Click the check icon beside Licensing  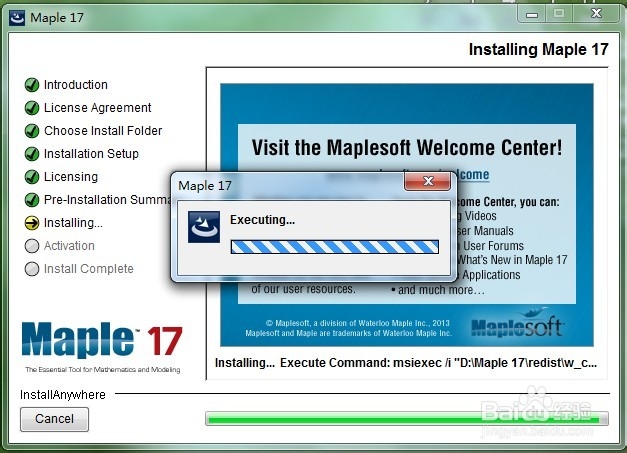(32, 177)
